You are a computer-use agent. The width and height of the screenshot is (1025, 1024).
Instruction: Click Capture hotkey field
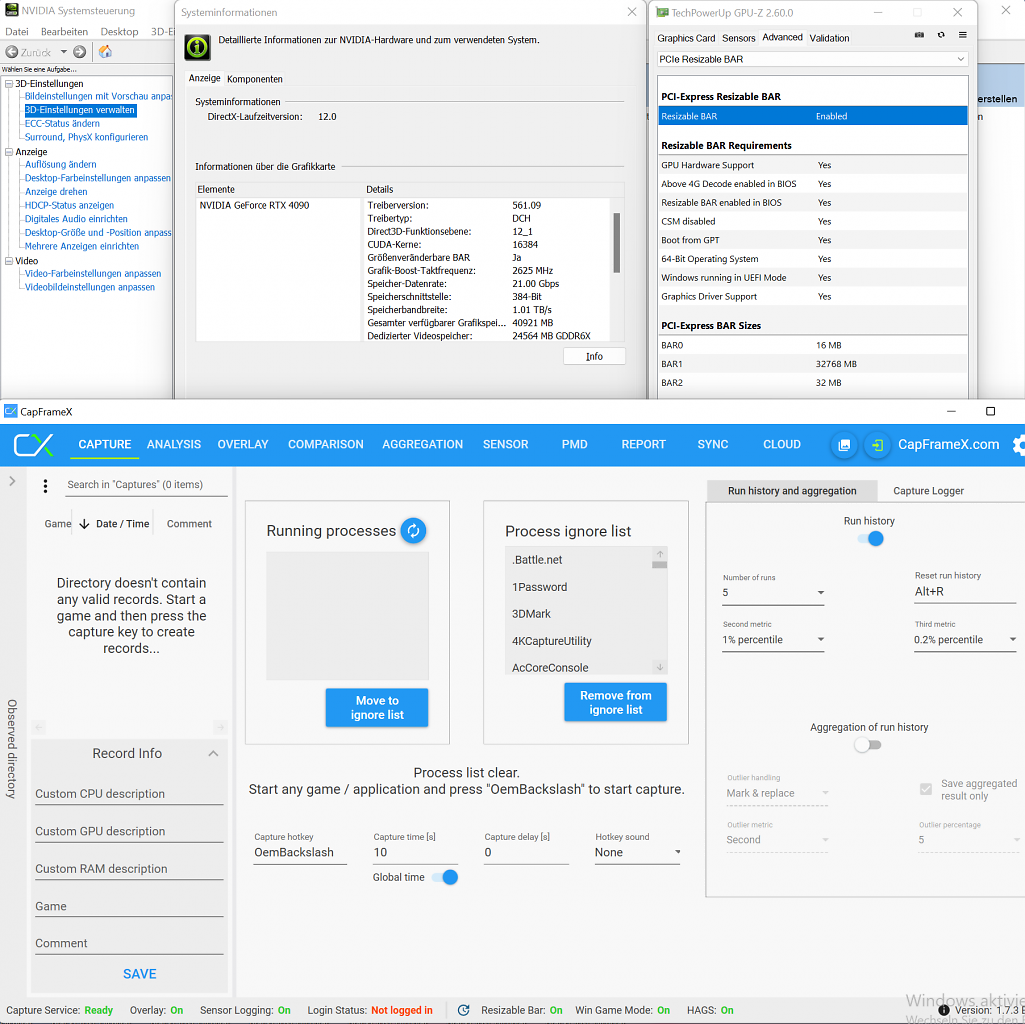click(x=300, y=852)
